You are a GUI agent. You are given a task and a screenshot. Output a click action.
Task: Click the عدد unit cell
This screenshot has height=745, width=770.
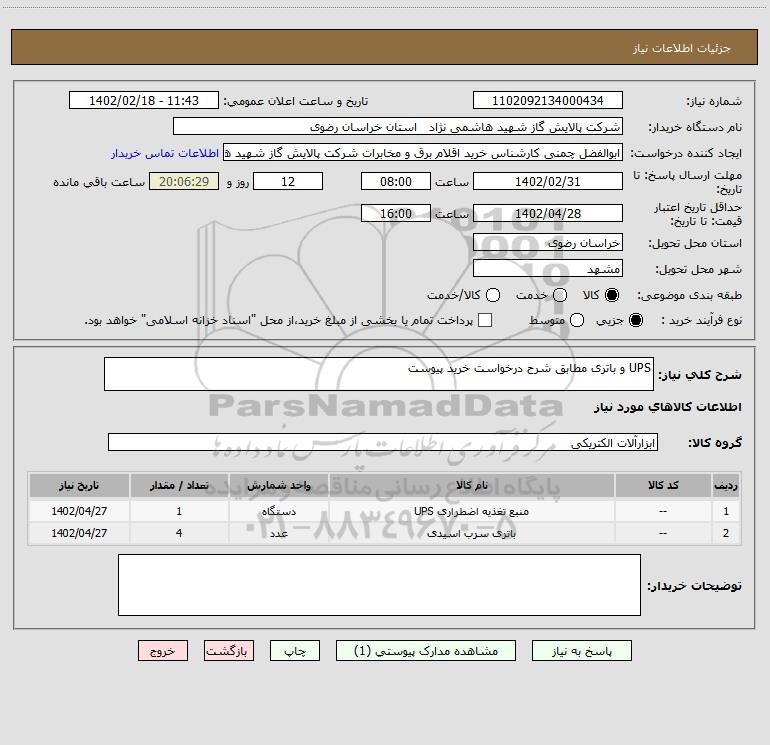point(278,533)
